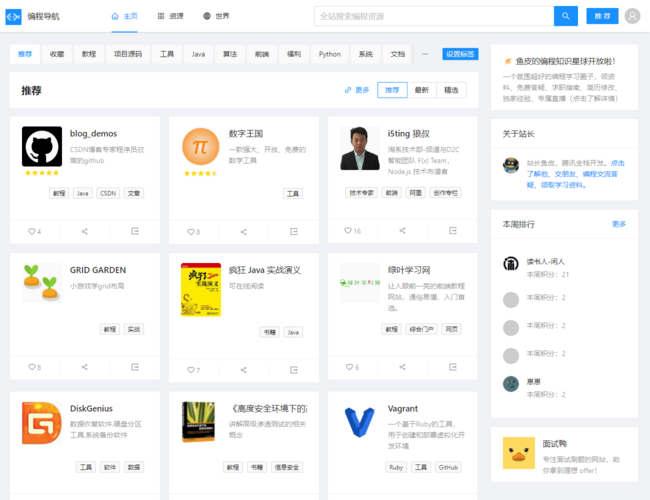
Task: Switch the list filter to 精选
Action: [451, 90]
